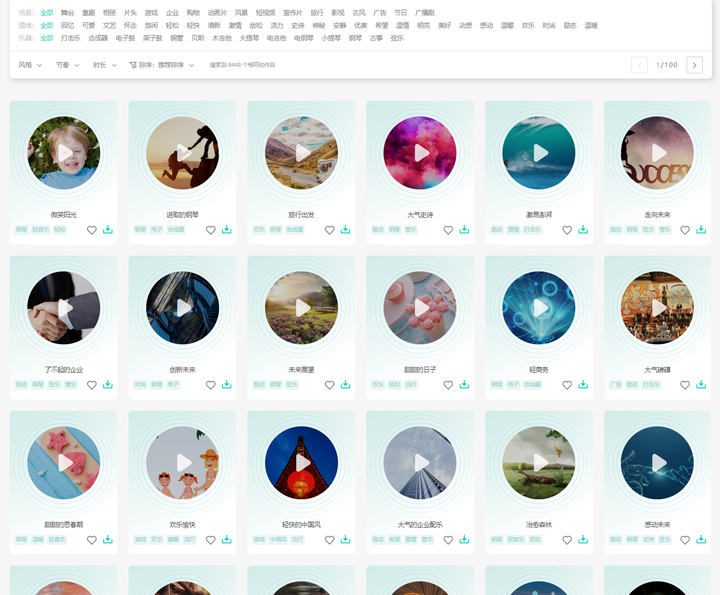The image size is (720, 595).
Task: Download the 甜甜的思春期 track
Action: (108, 539)
